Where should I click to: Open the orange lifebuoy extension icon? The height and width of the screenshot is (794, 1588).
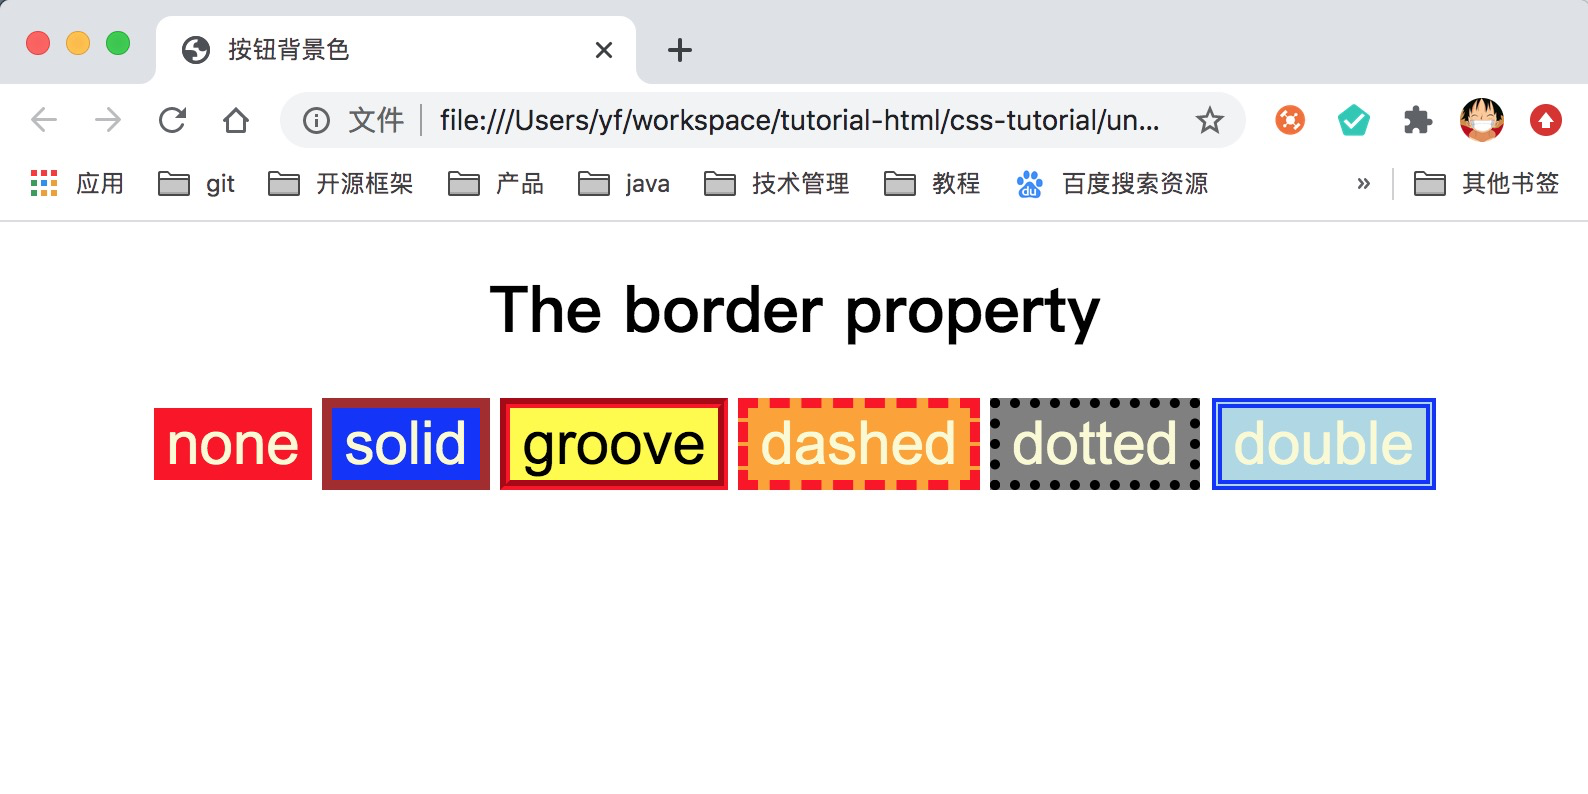[x=1290, y=121]
